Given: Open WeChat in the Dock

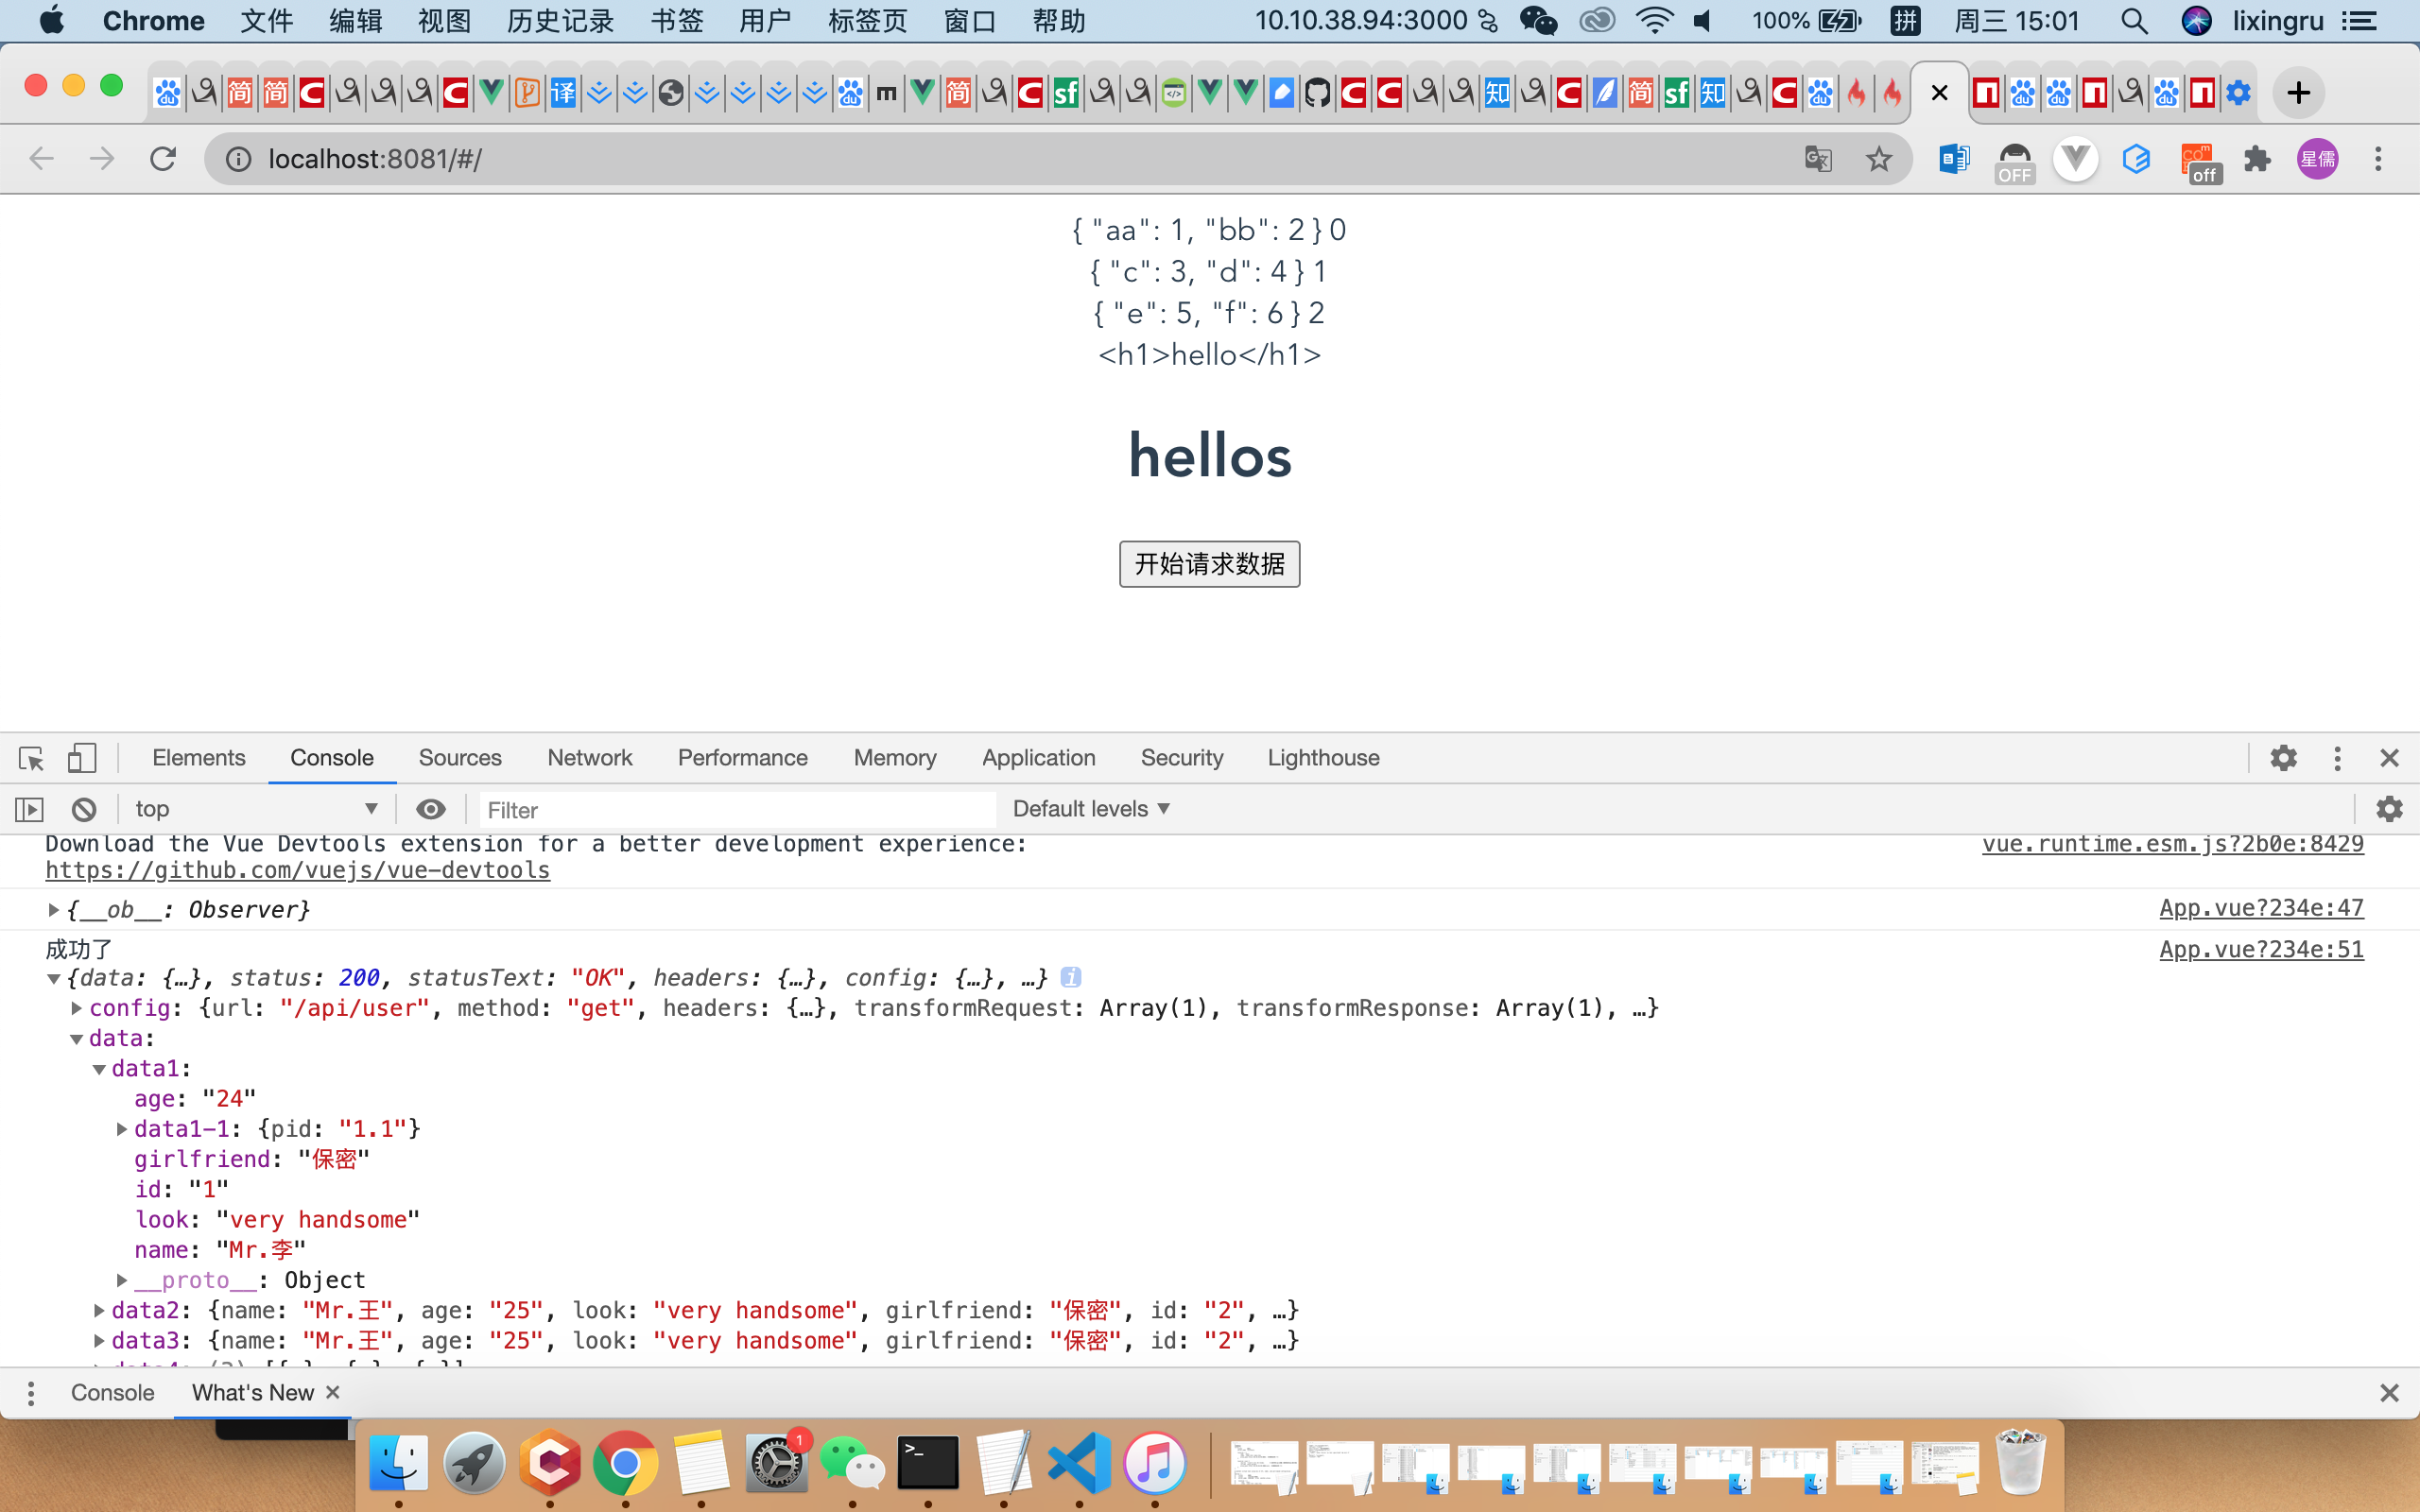Looking at the screenshot, I should [x=852, y=1464].
